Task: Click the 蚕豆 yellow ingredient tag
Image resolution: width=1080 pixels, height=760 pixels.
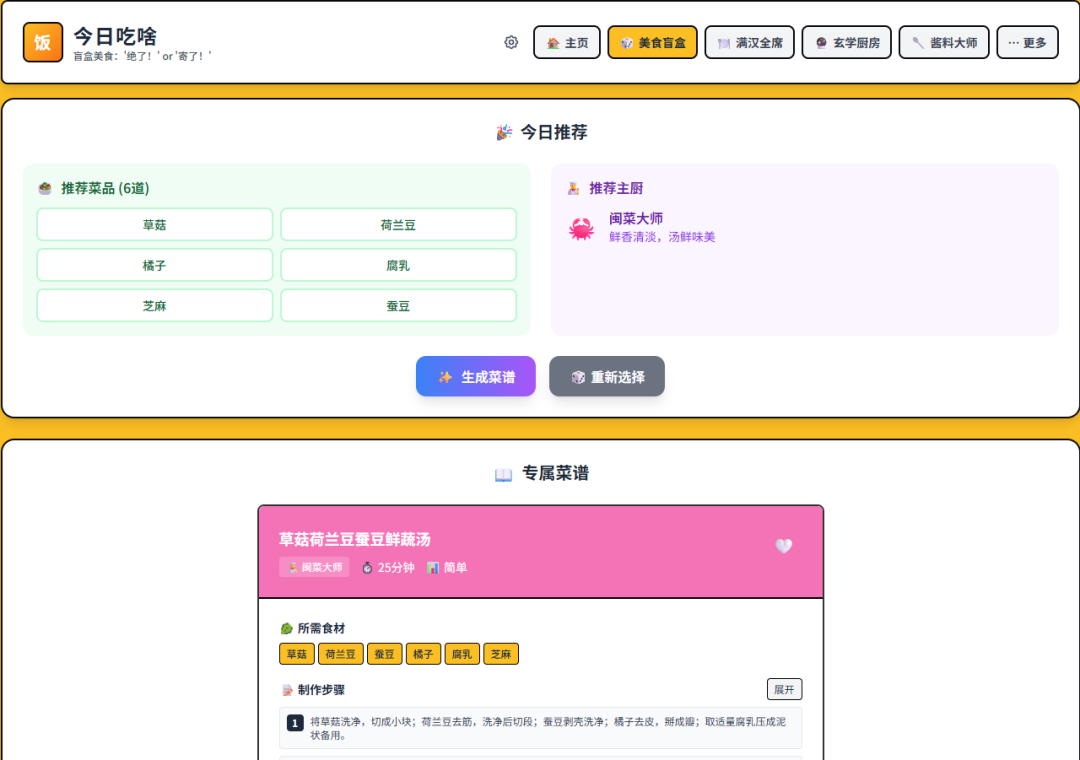Action: point(384,654)
